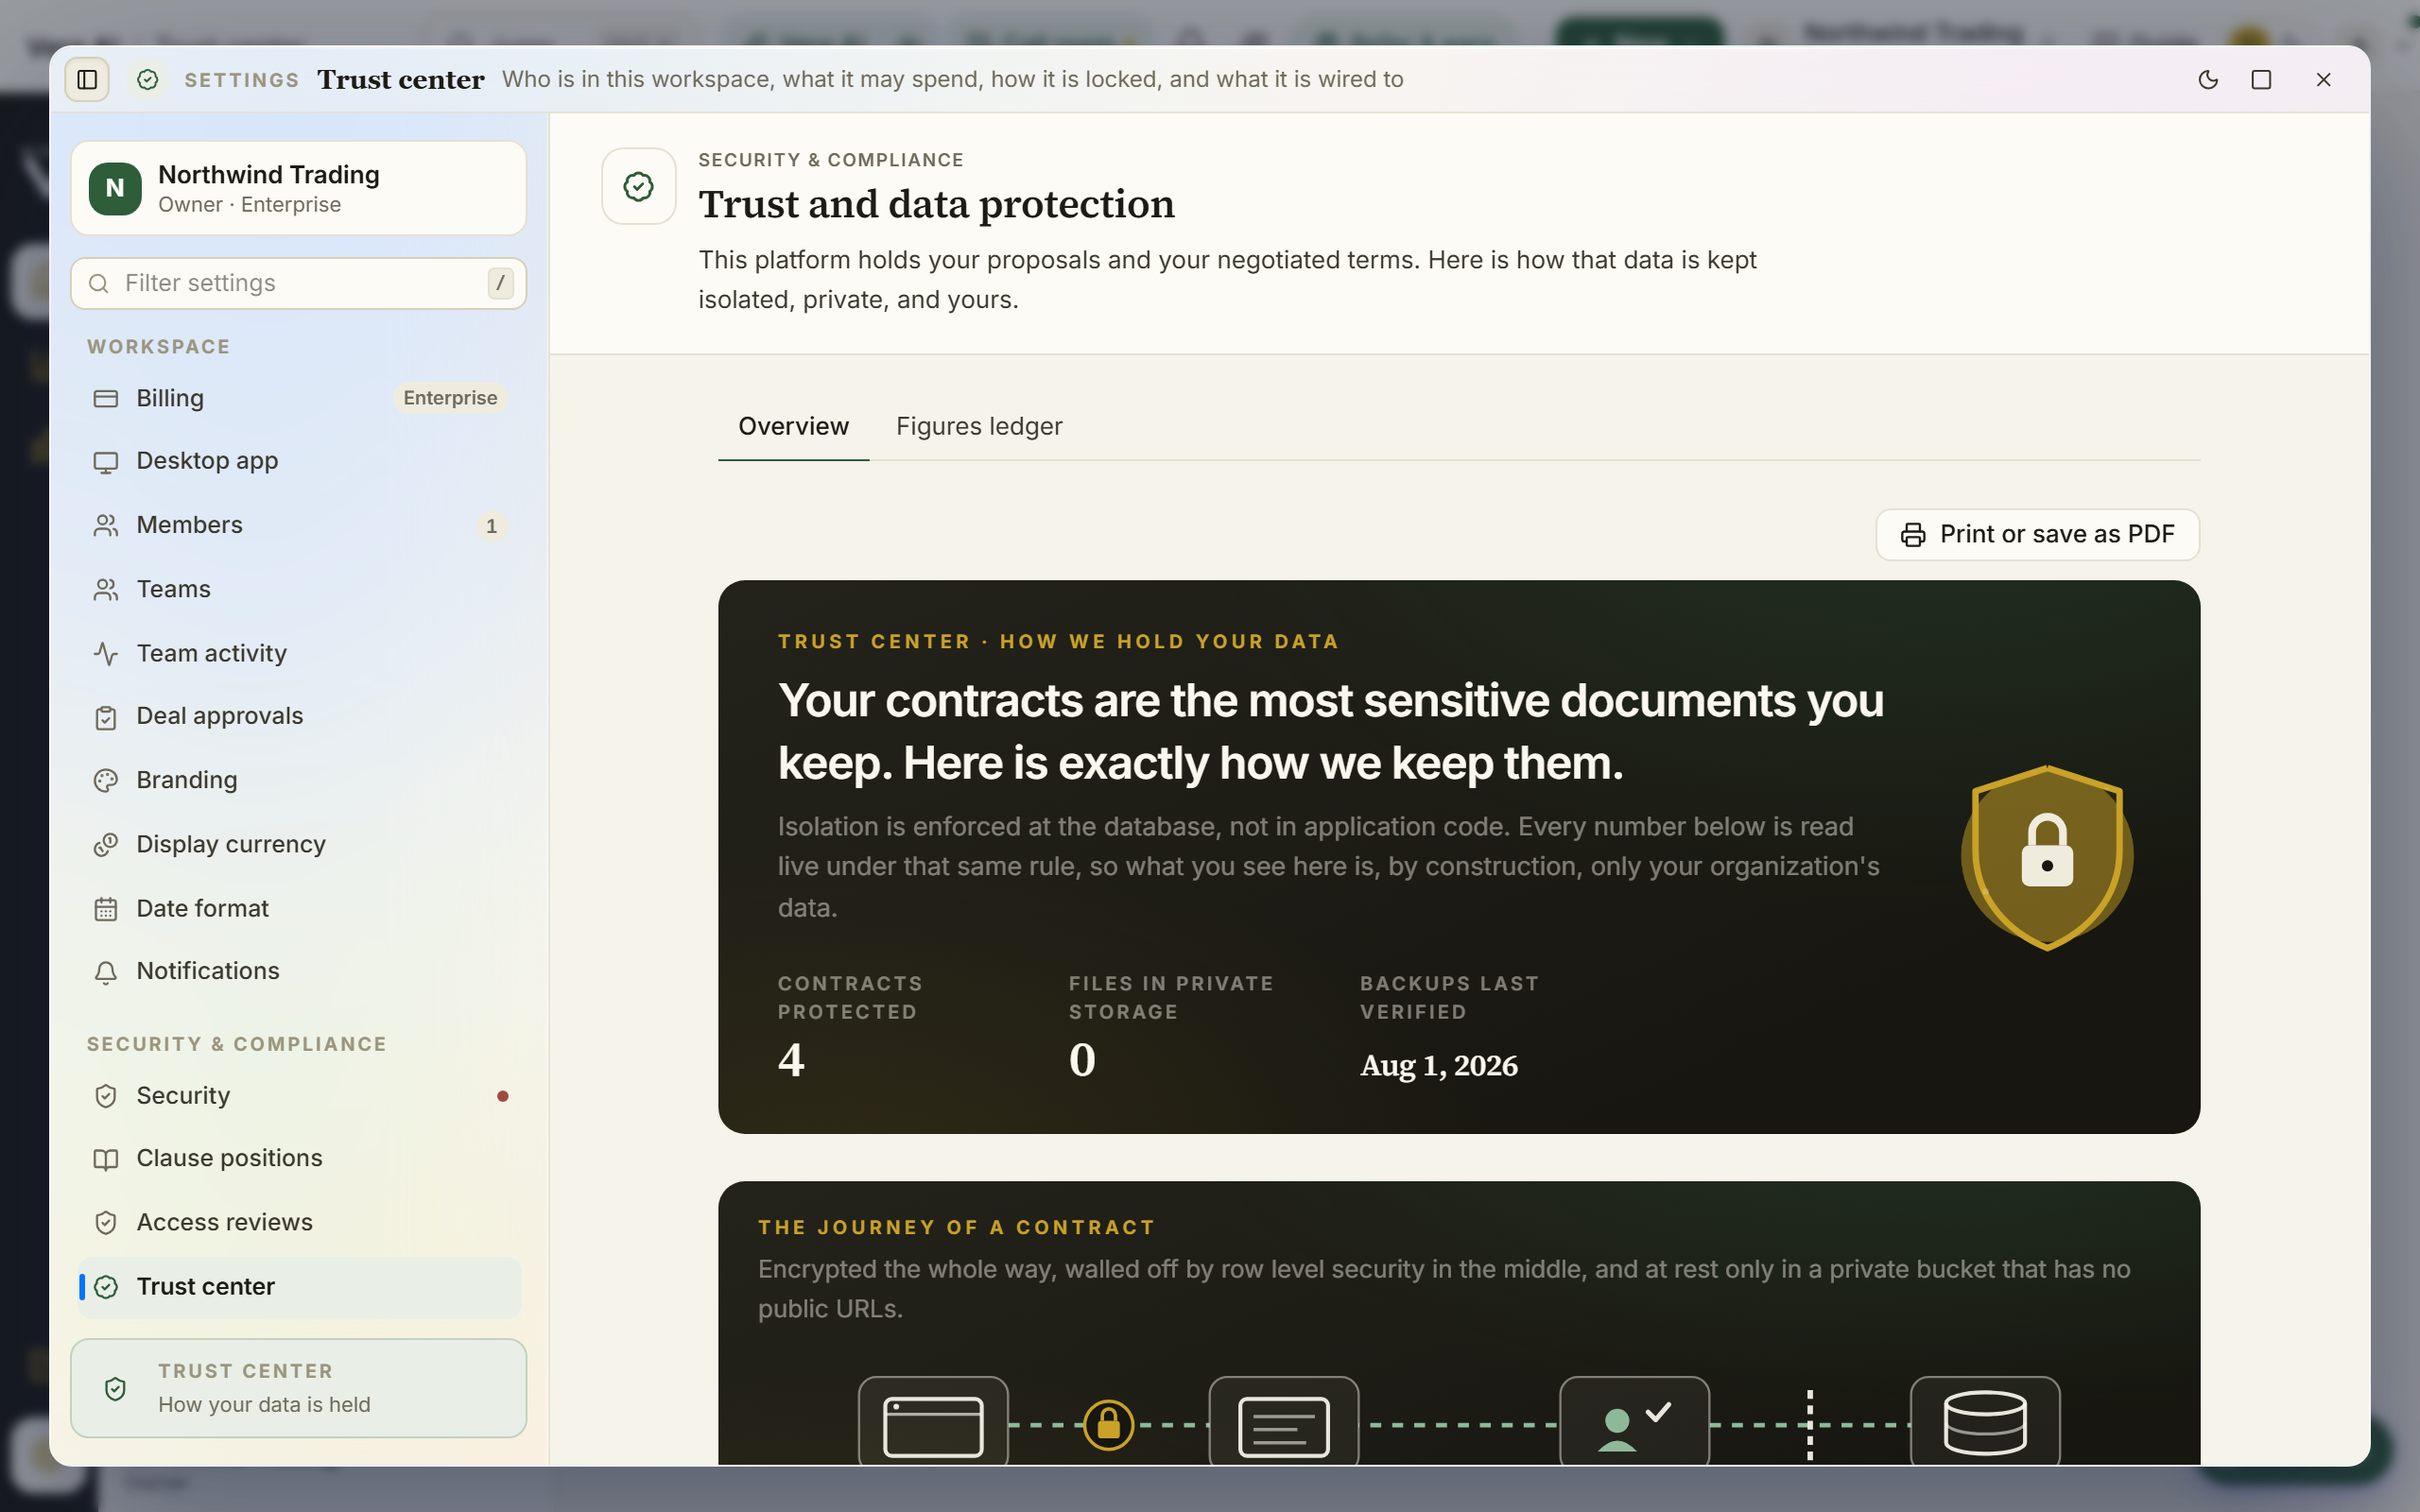Click the Access reviews shield icon

tap(106, 1223)
